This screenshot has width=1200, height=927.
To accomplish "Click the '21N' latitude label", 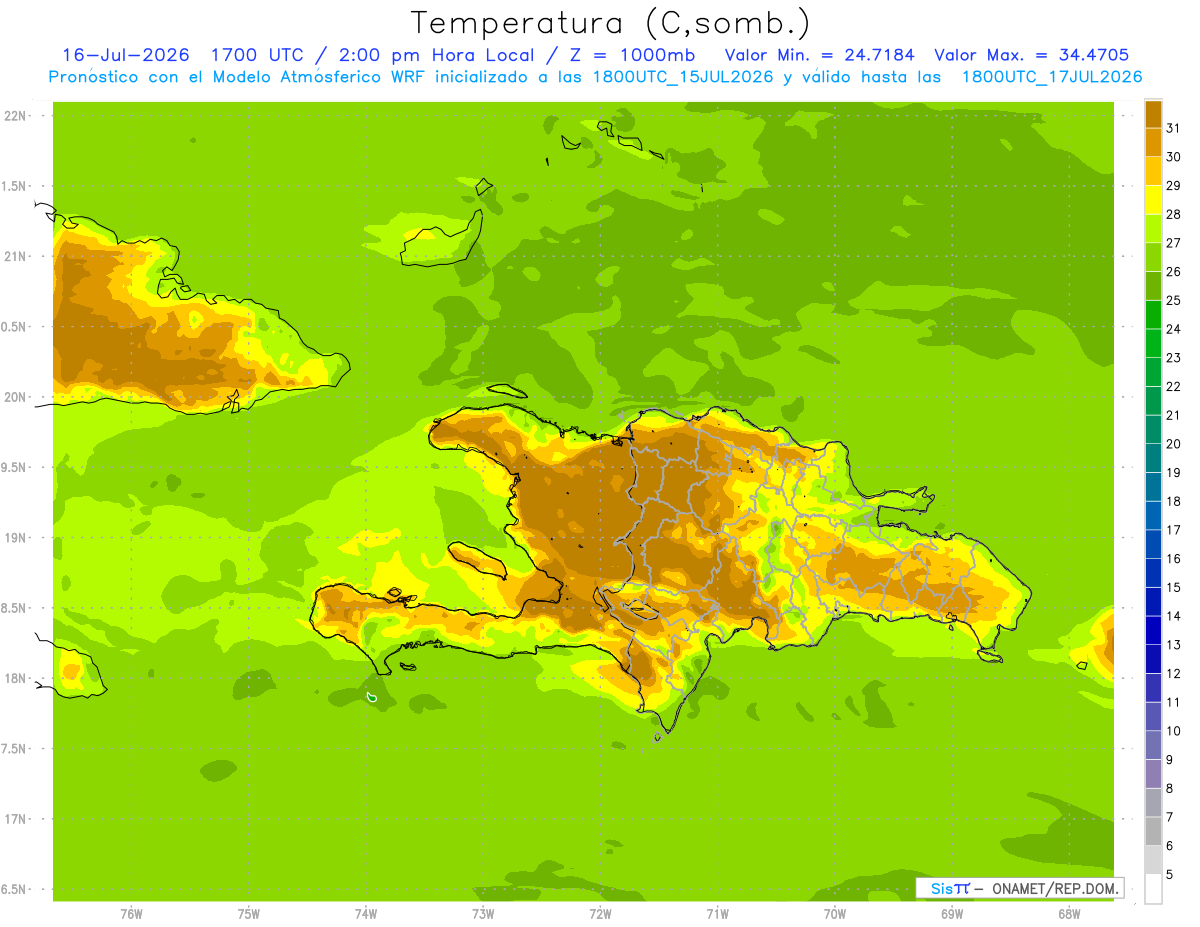I will (15, 257).
